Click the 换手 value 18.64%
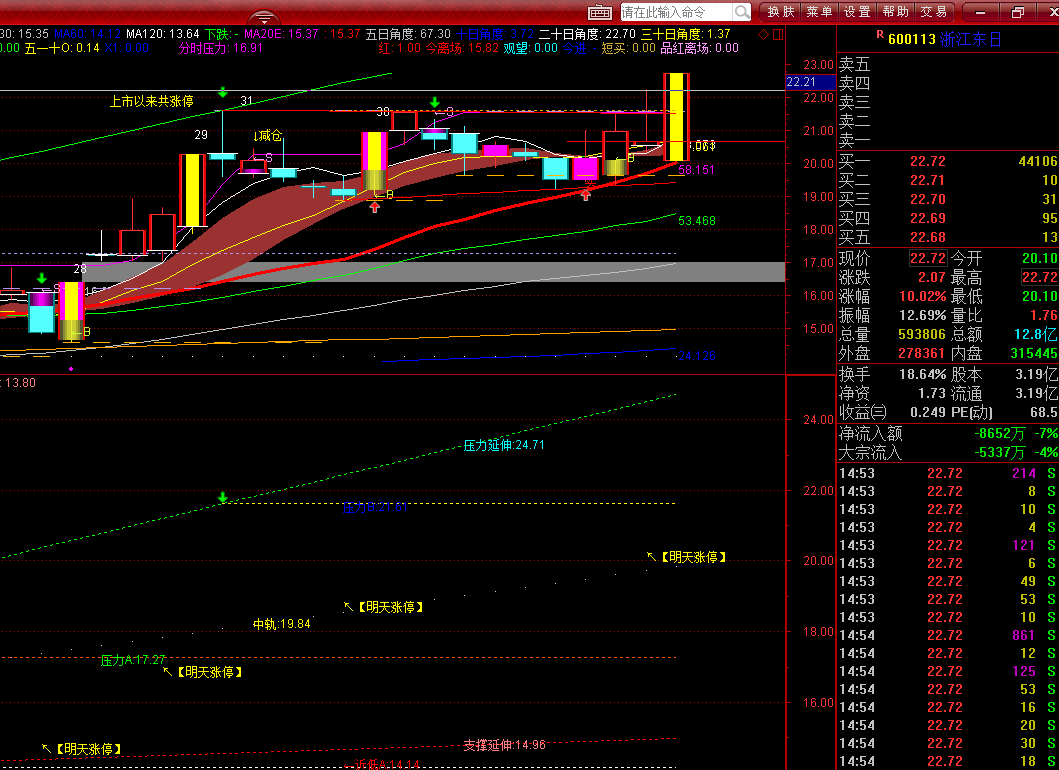This screenshot has width=1059, height=770. [x=923, y=374]
